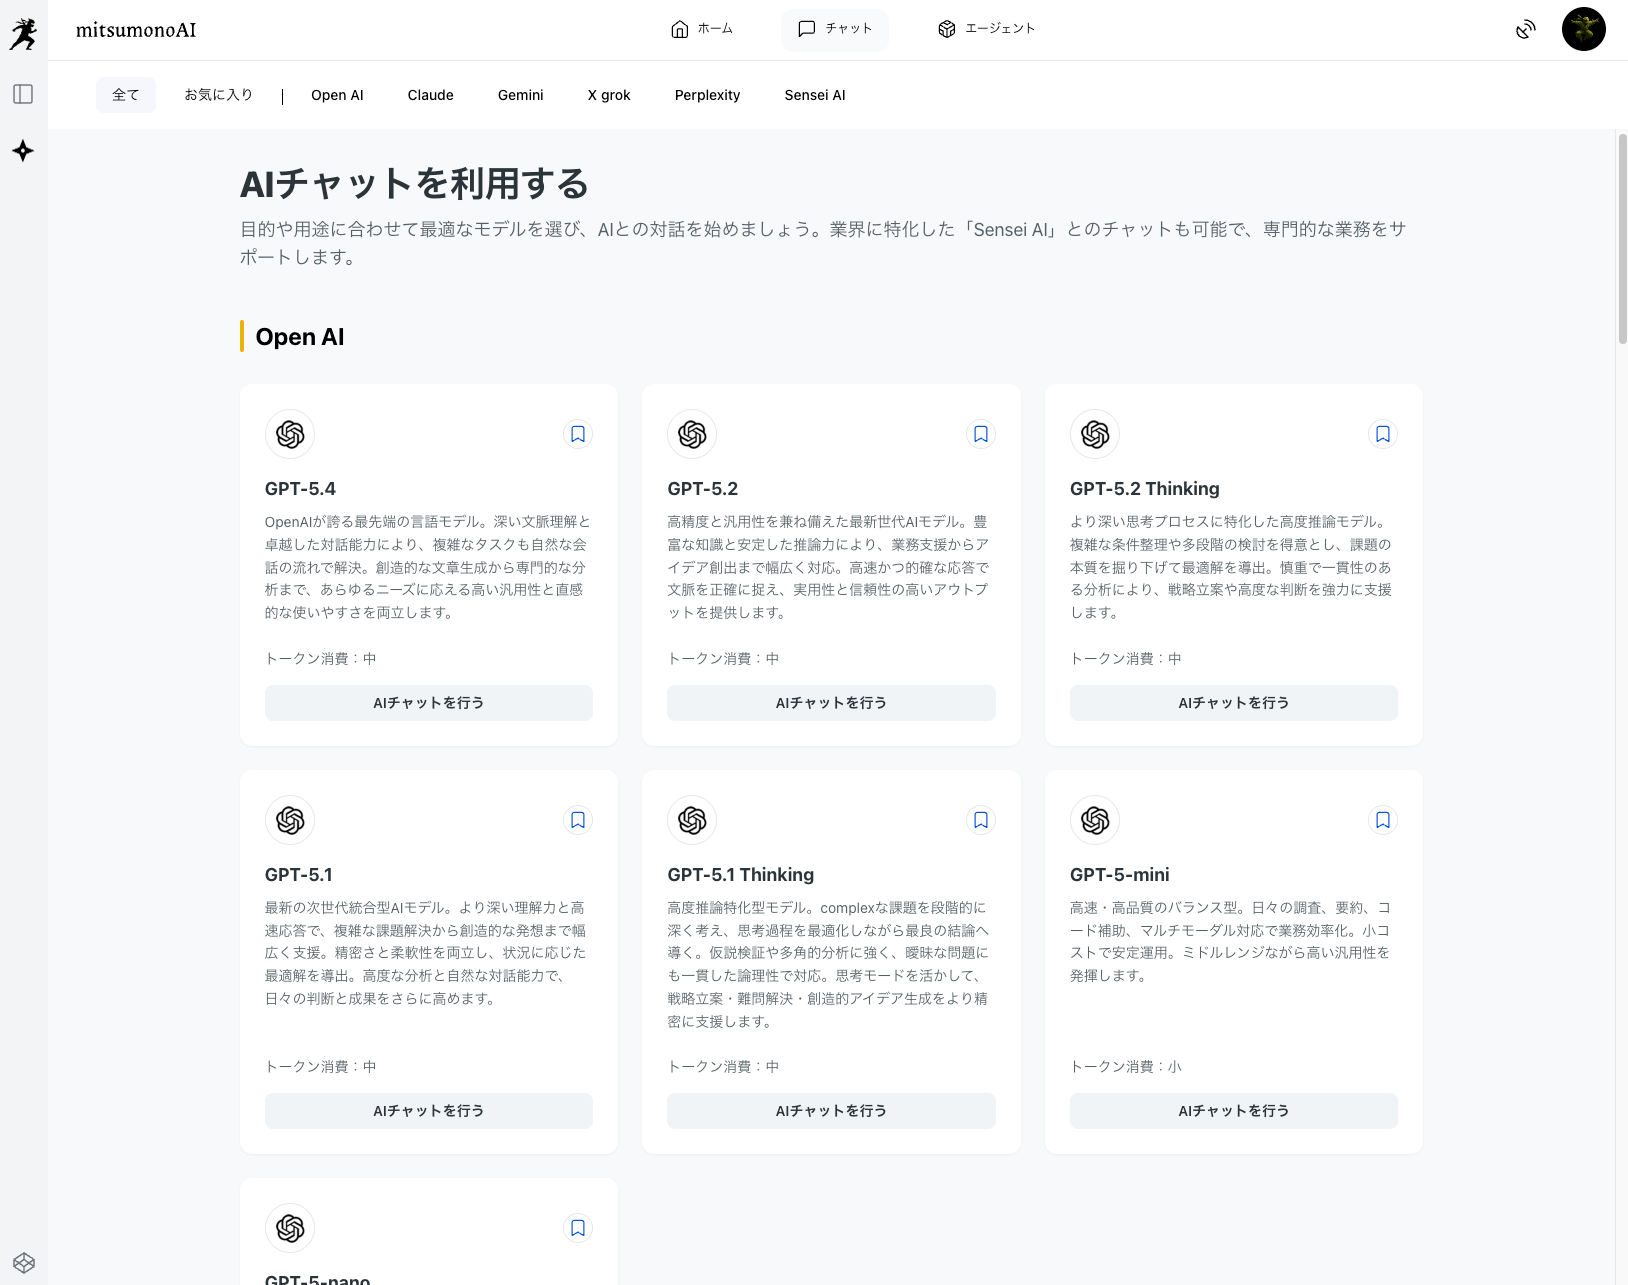This screenshot has width=1628, height=1285.
Task: Click the four-point sparkle icon in sidebar
Action: coord(23,151)
